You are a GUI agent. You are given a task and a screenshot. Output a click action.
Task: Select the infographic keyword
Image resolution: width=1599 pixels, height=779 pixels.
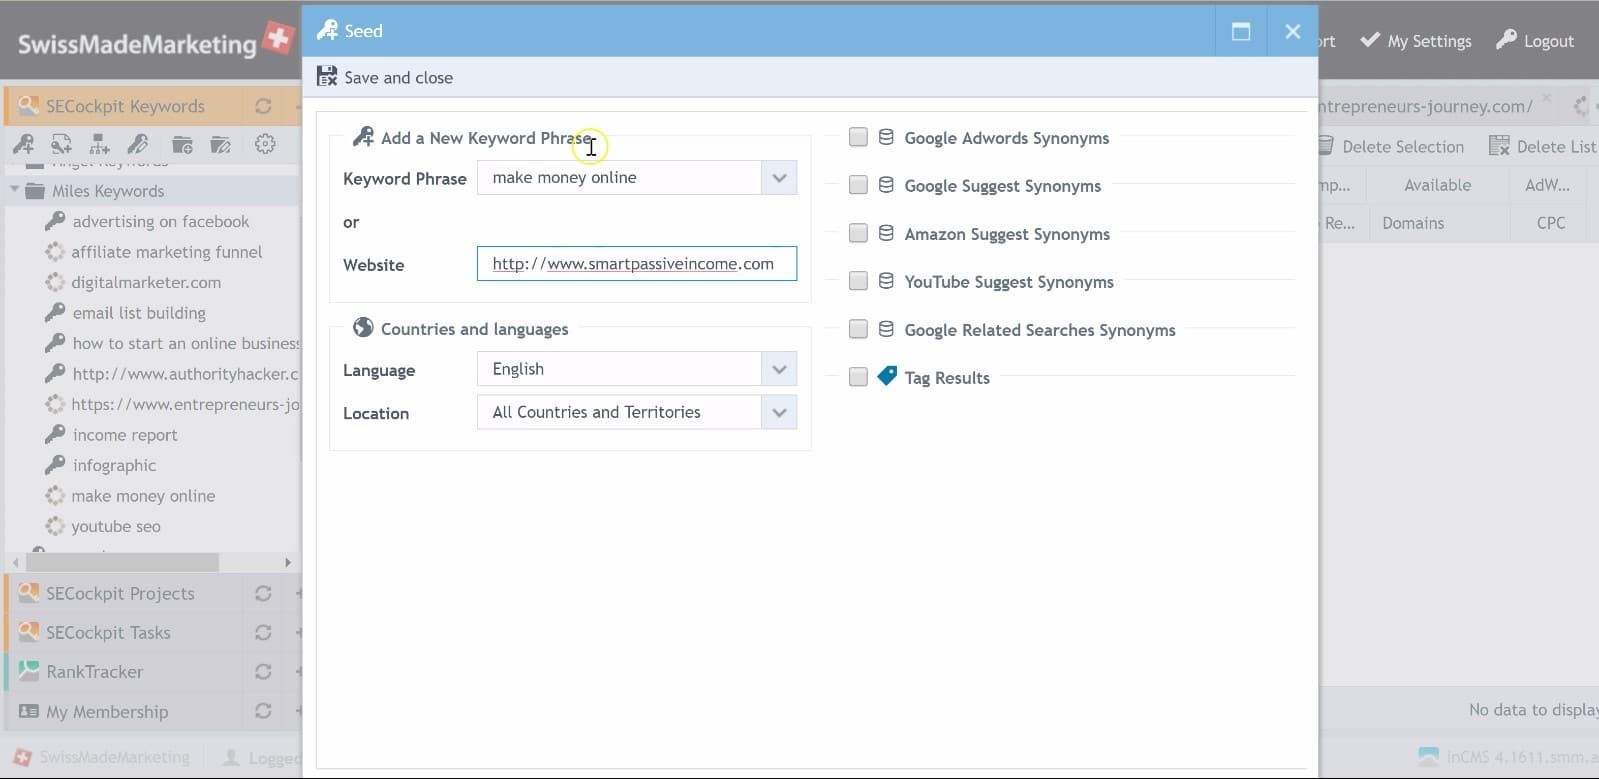coord(114,465)
